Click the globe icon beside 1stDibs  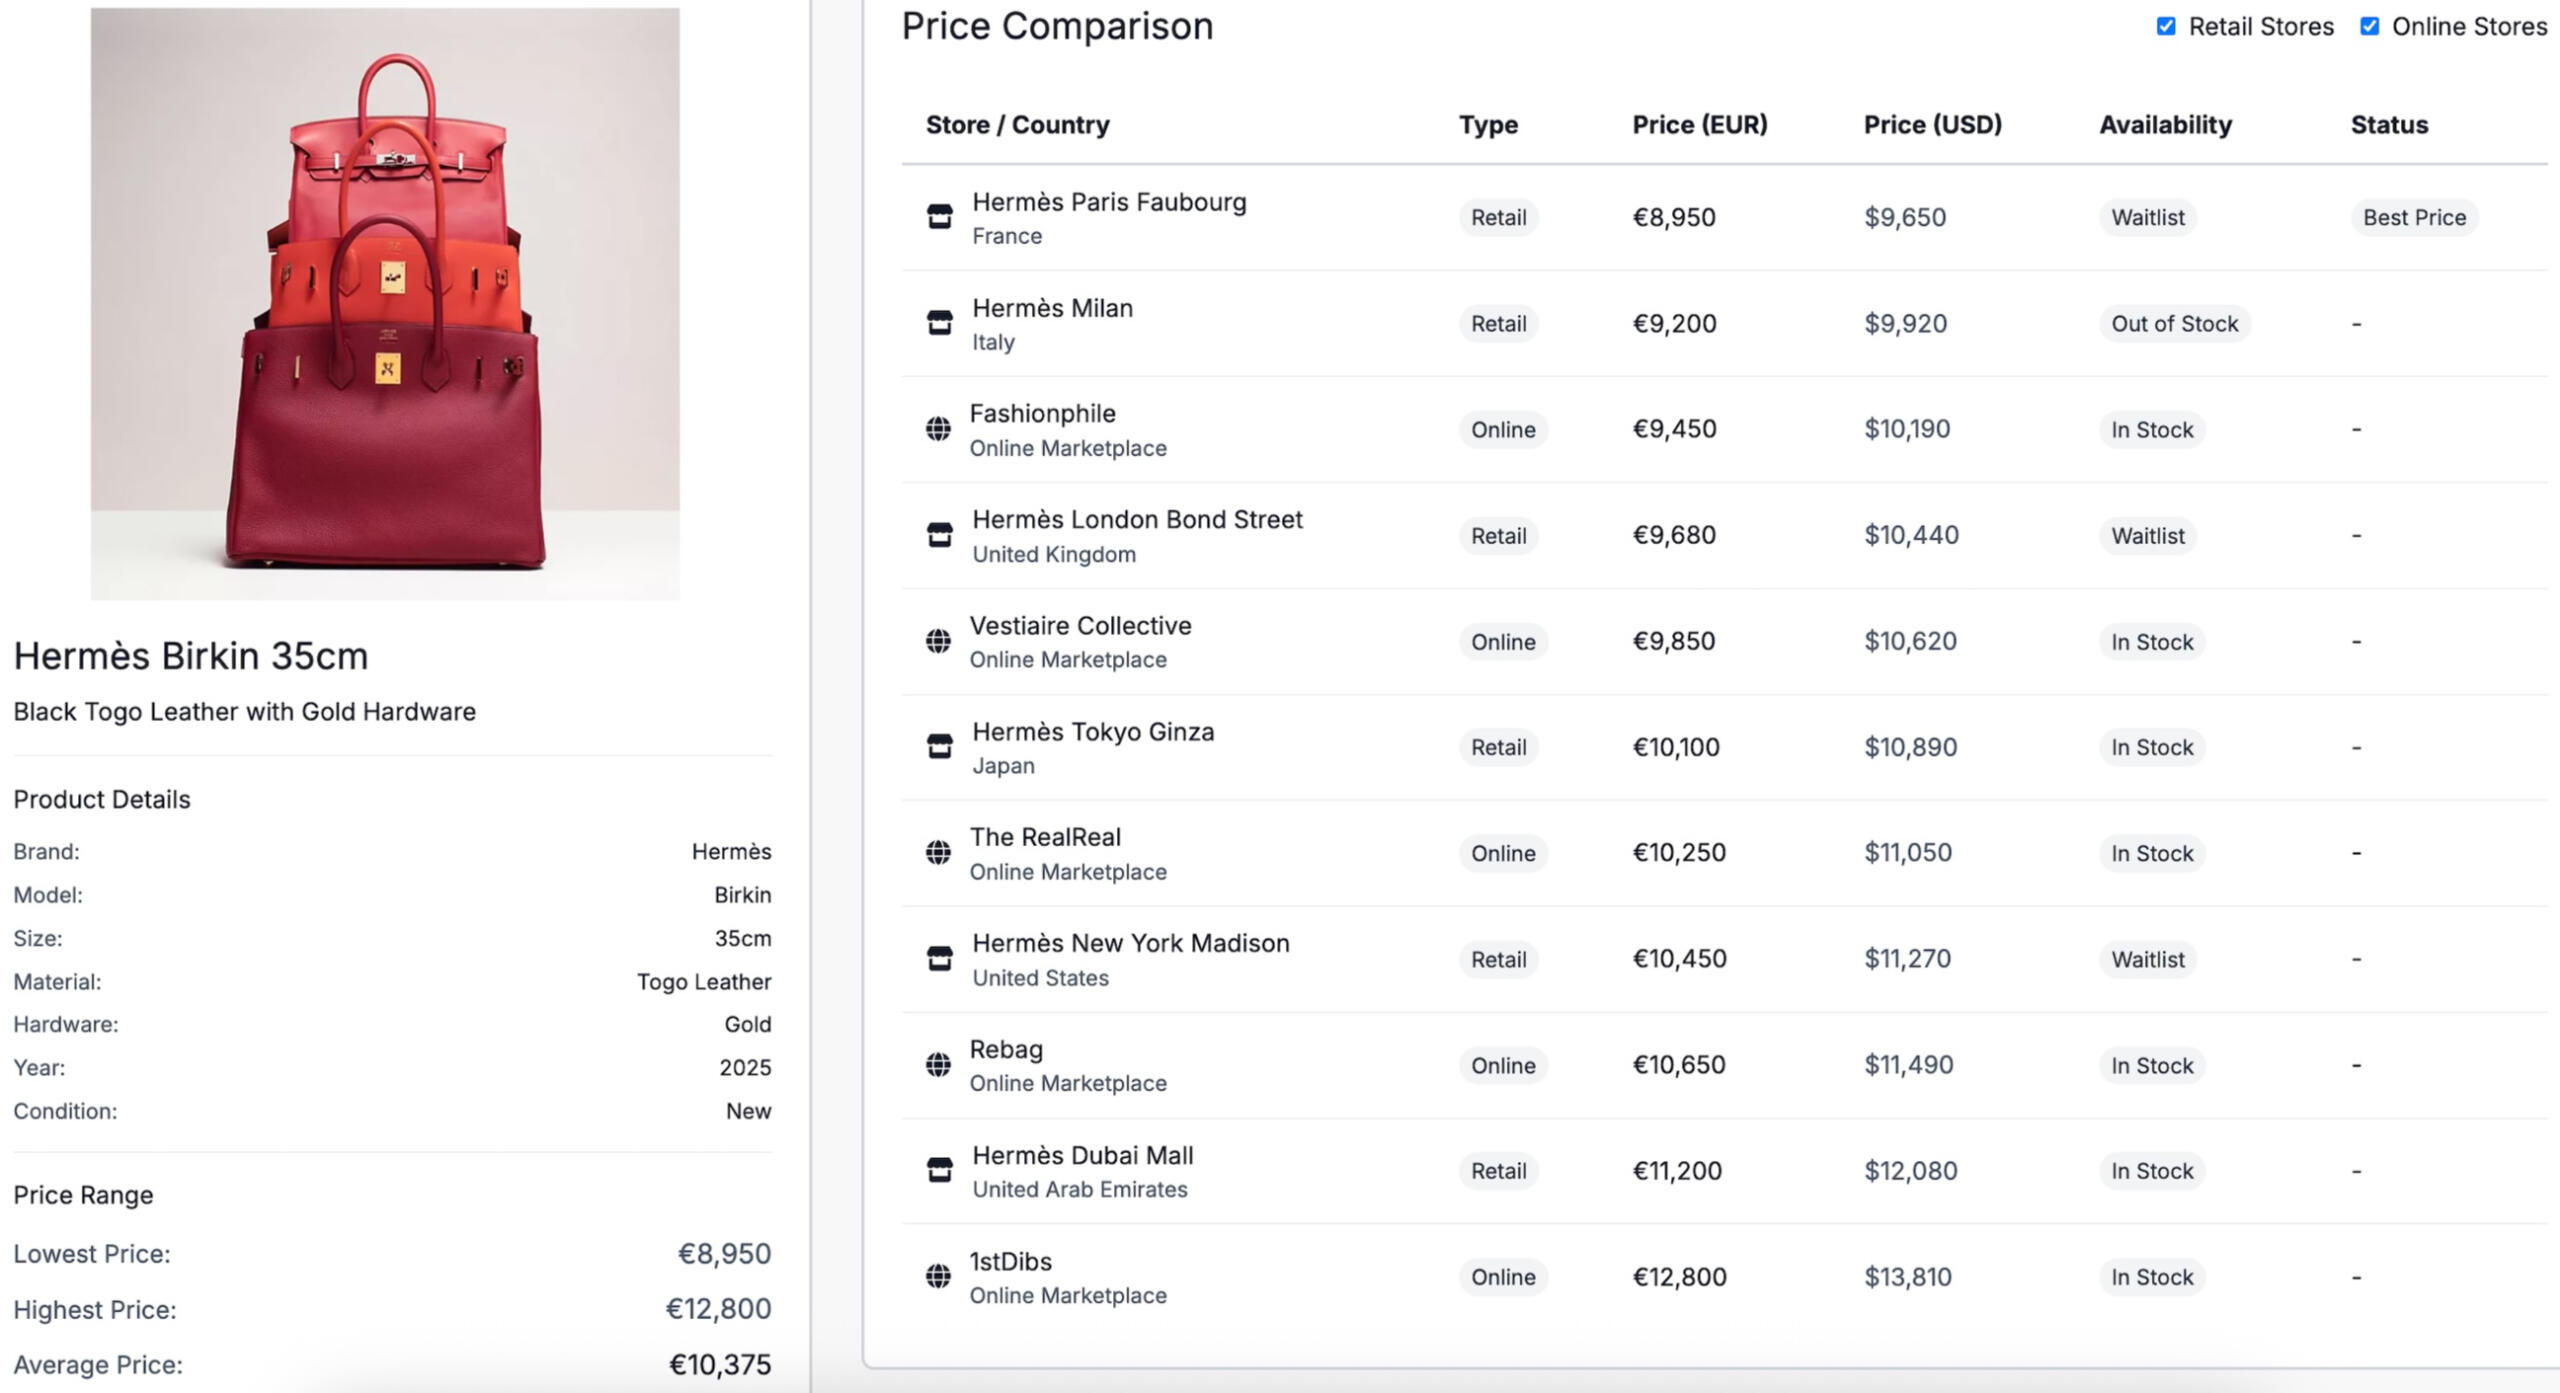click(938, 1277)
